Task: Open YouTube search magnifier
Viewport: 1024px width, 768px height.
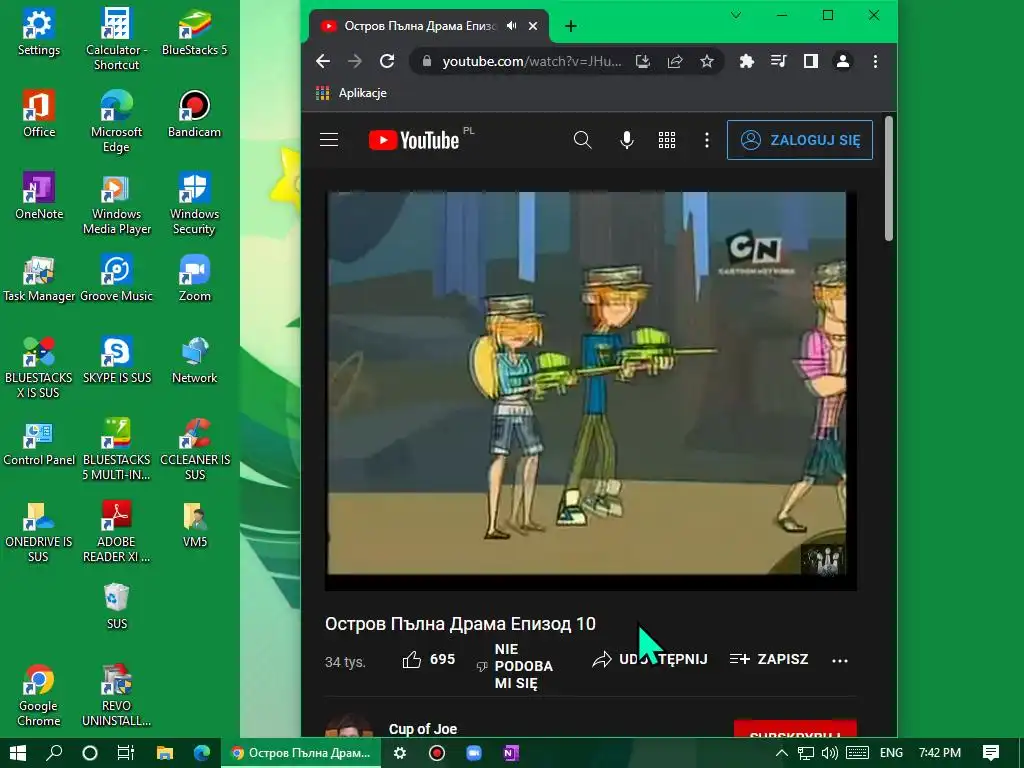Action: [582, 140]
